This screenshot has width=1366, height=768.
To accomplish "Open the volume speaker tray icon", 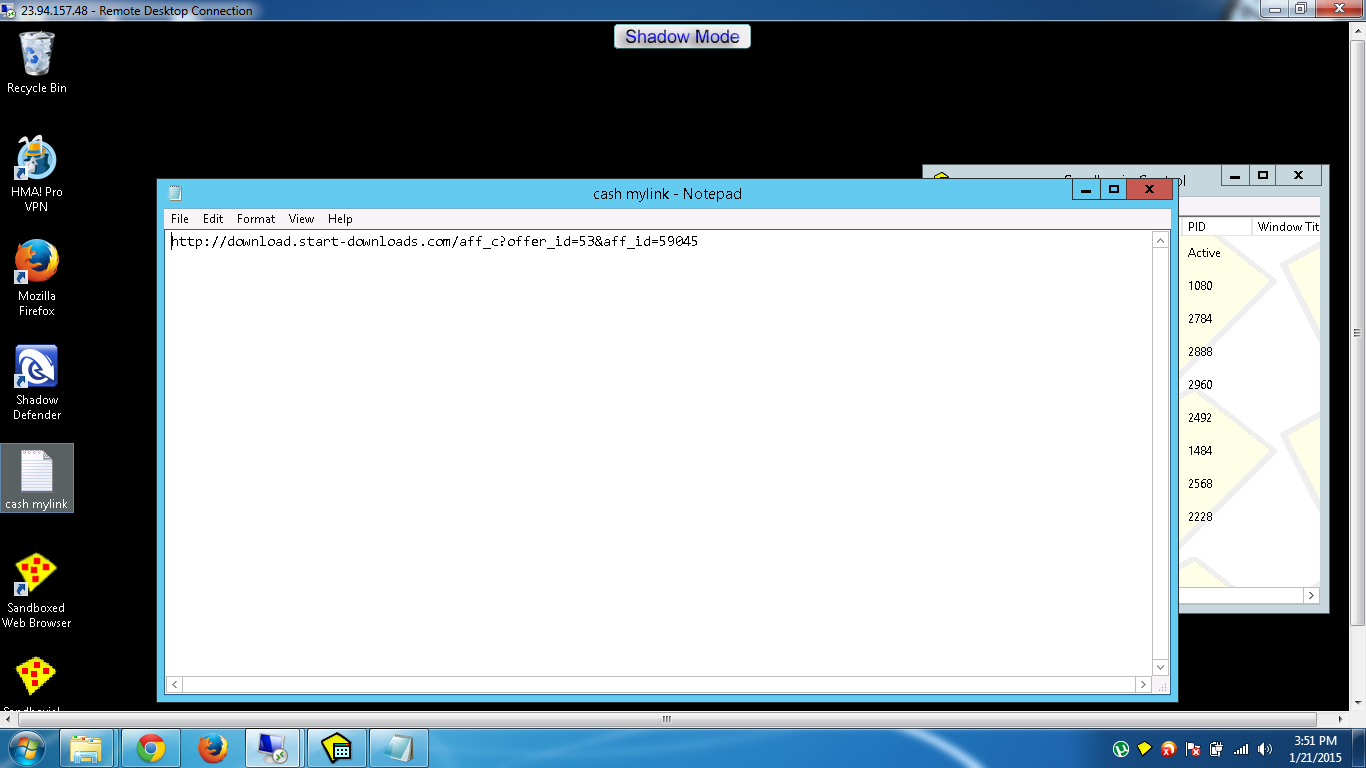I will coord(1267,749).
